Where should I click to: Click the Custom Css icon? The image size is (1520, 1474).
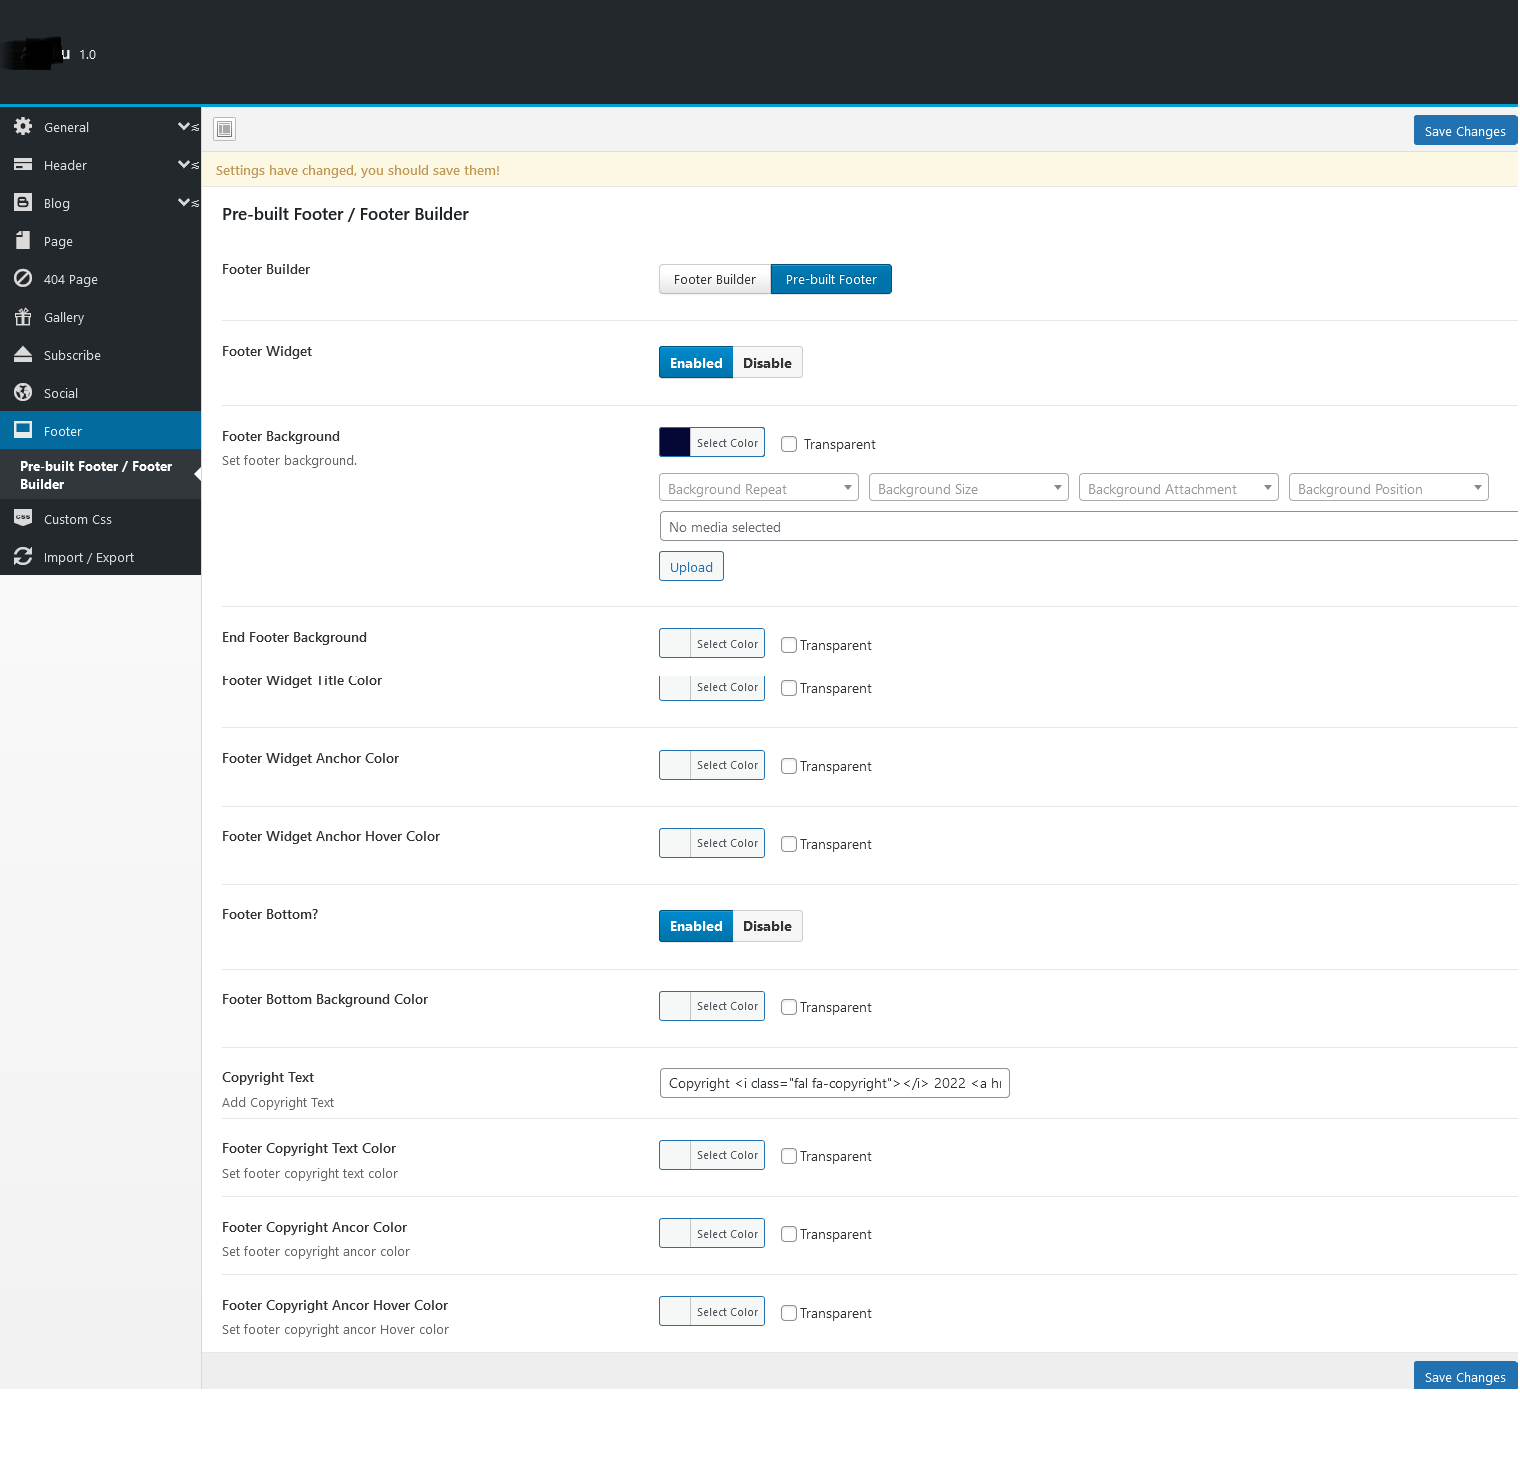point(23,519)
